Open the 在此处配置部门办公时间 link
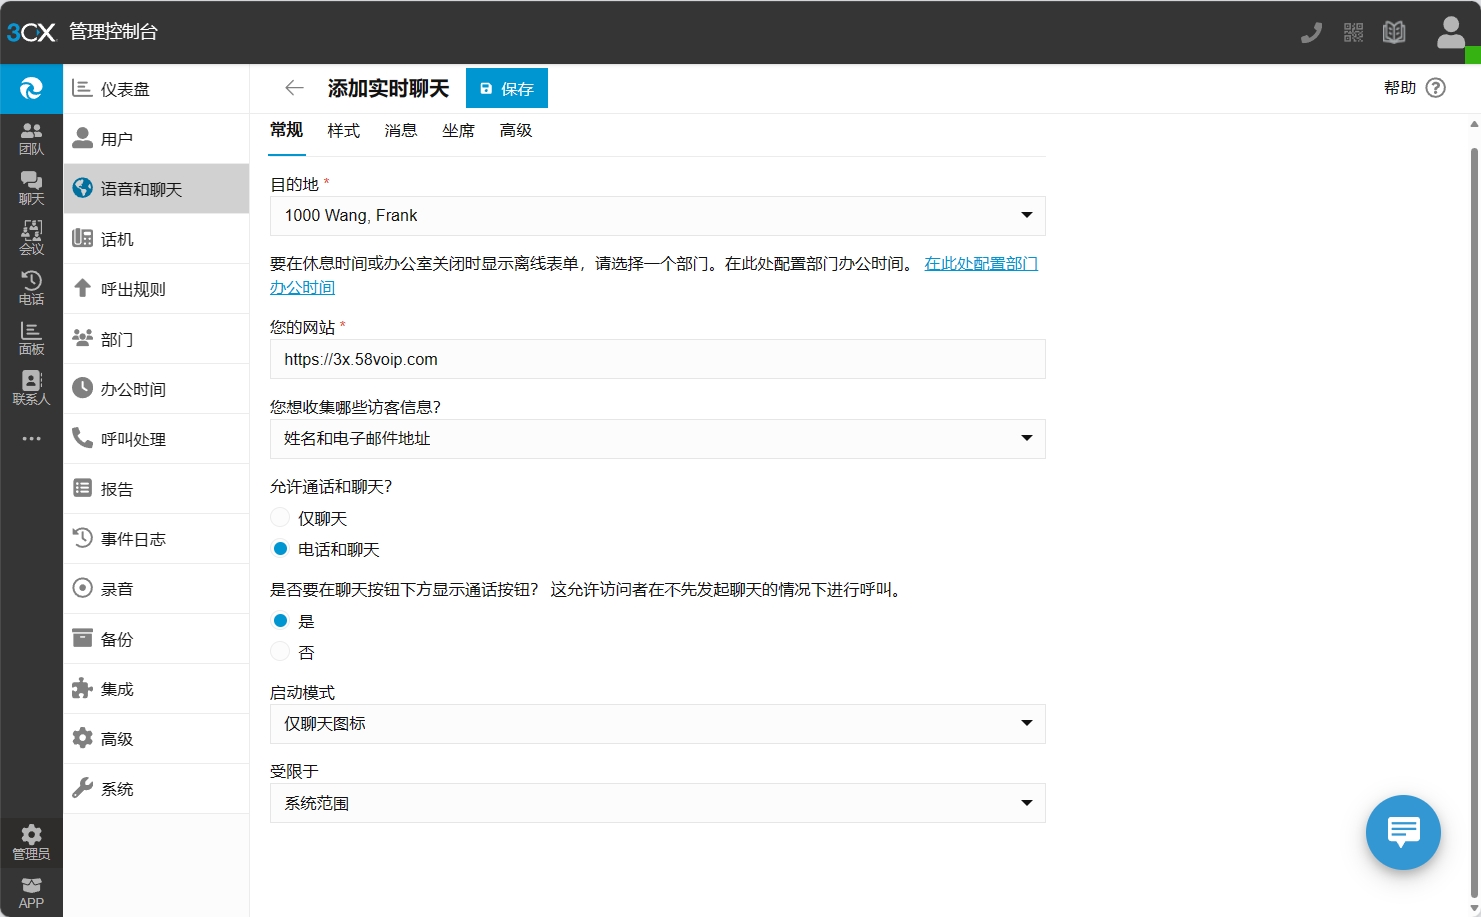This screenshot has height=917, width=1481. pos(981,263)
